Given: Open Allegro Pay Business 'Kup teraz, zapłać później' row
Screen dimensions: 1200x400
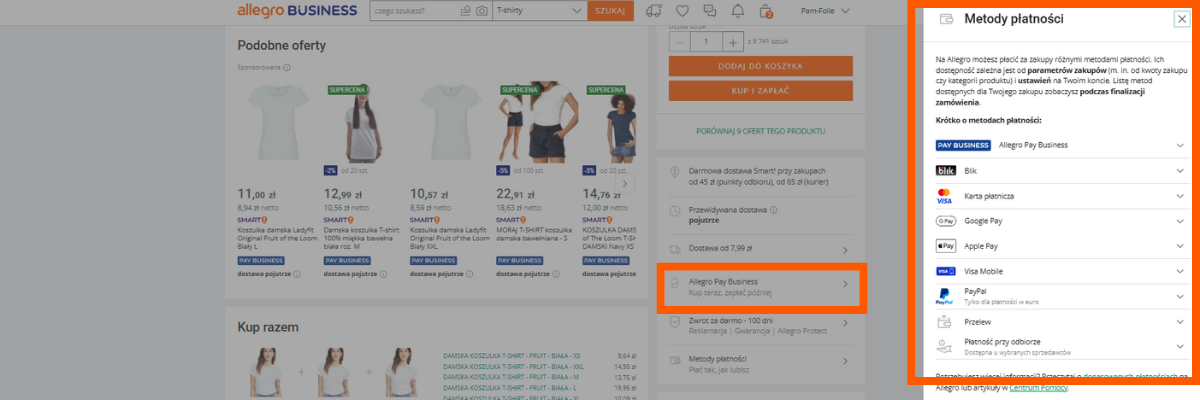Looking at the screenshot, I should point(760,287).
